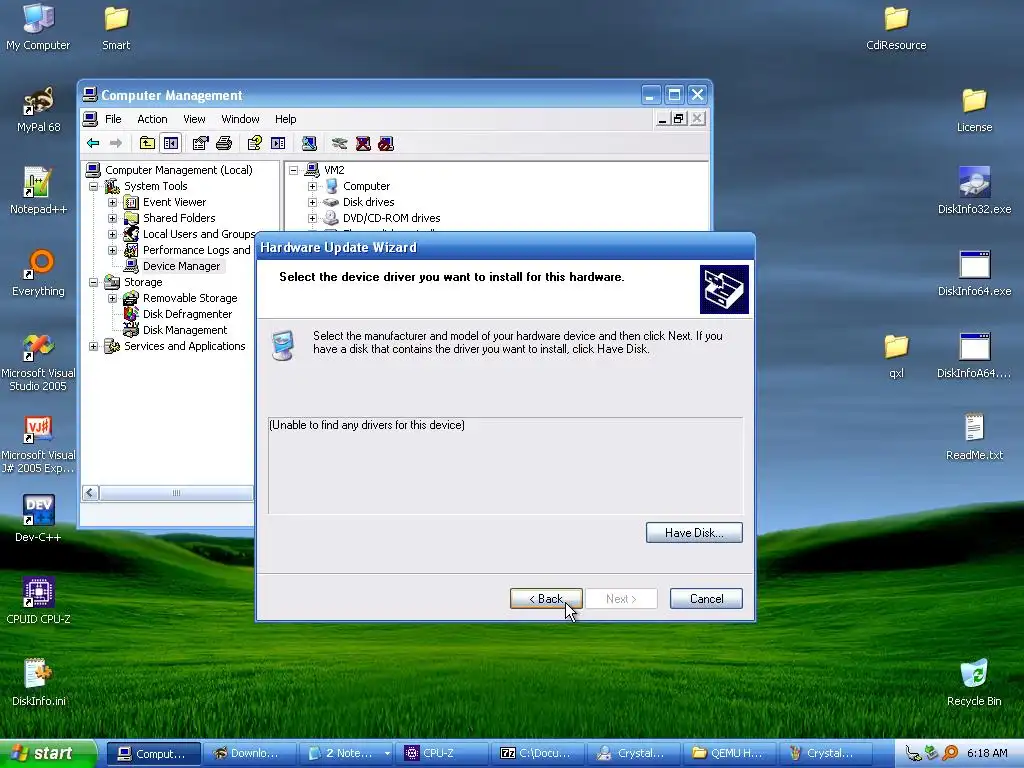Viewport: 1024px width, 768px height.
Task: Click the Back button in wizard
Action: tap(546, 599)
